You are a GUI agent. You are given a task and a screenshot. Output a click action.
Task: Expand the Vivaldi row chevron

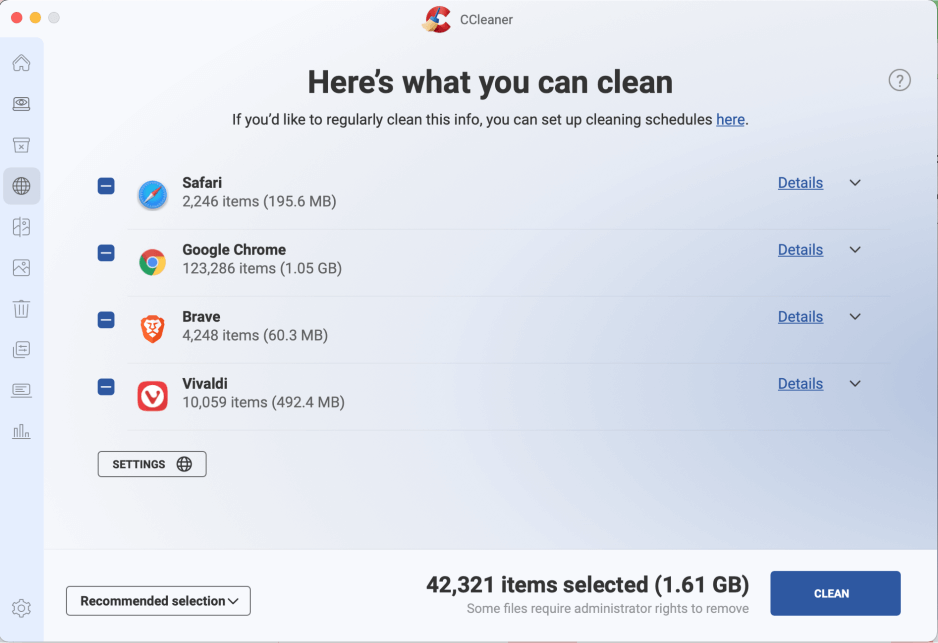point(855,384)
